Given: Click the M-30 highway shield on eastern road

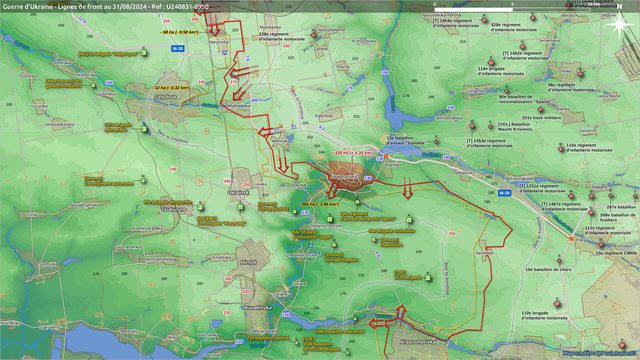Looking at the screenshot, I should click(504, 193).
